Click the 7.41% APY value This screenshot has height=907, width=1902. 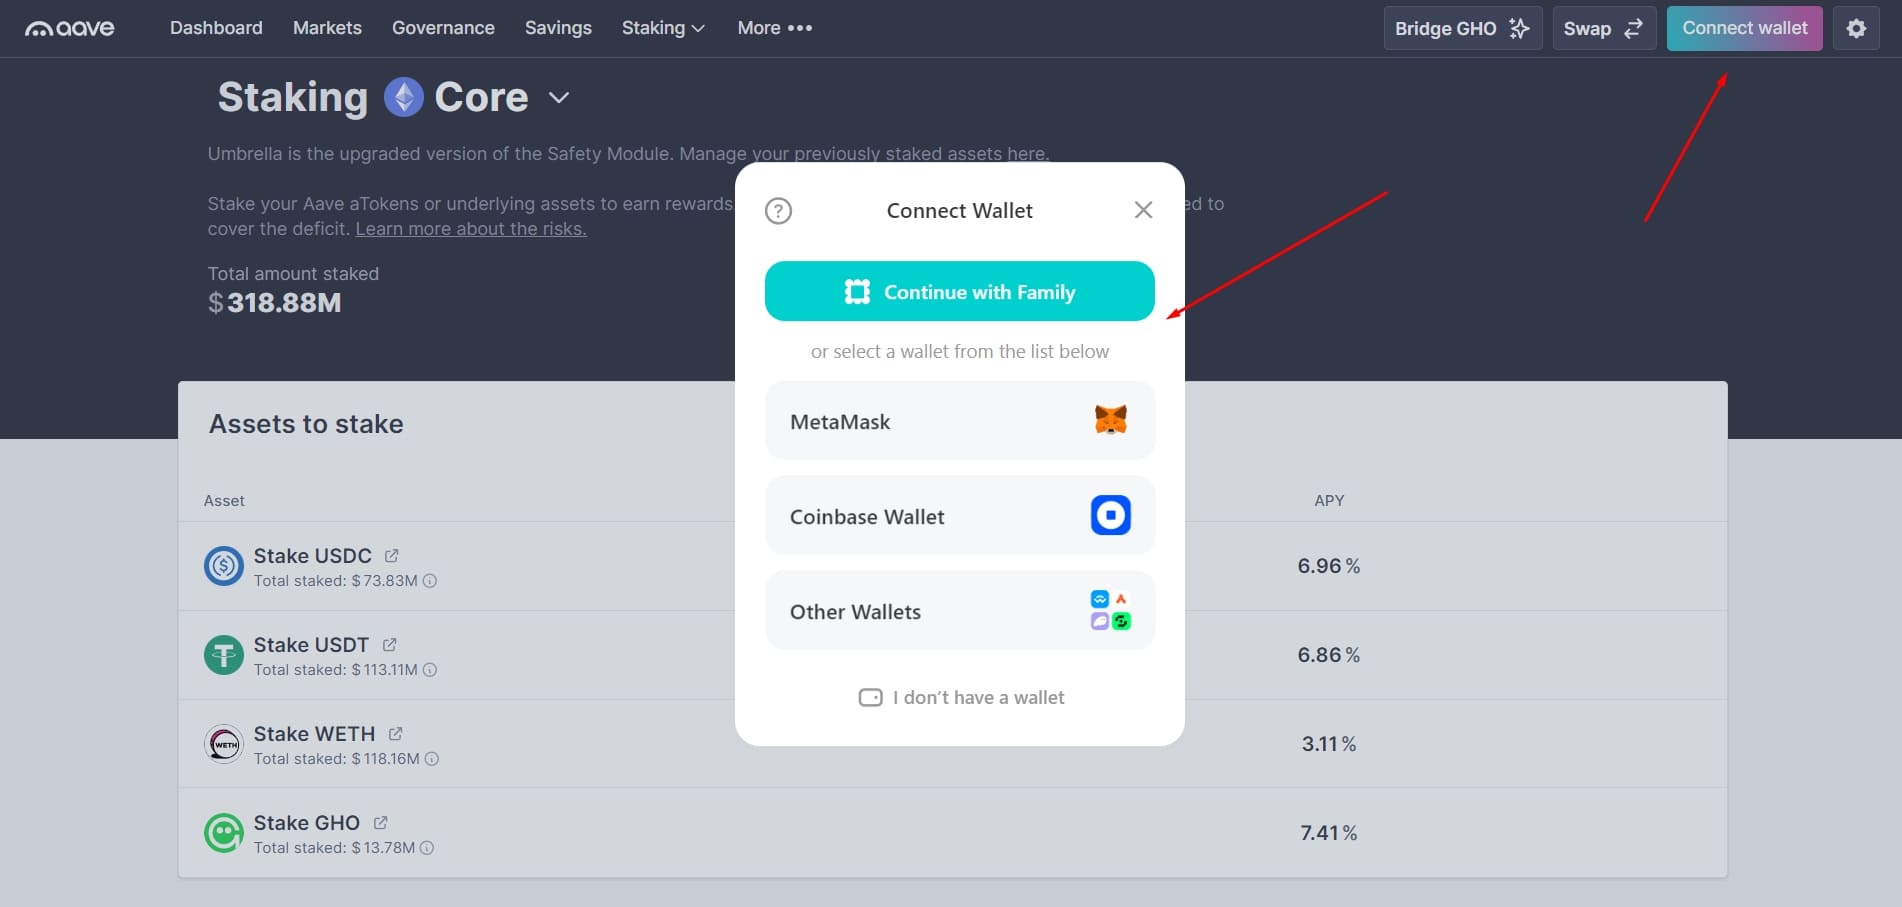[1329, 833]
